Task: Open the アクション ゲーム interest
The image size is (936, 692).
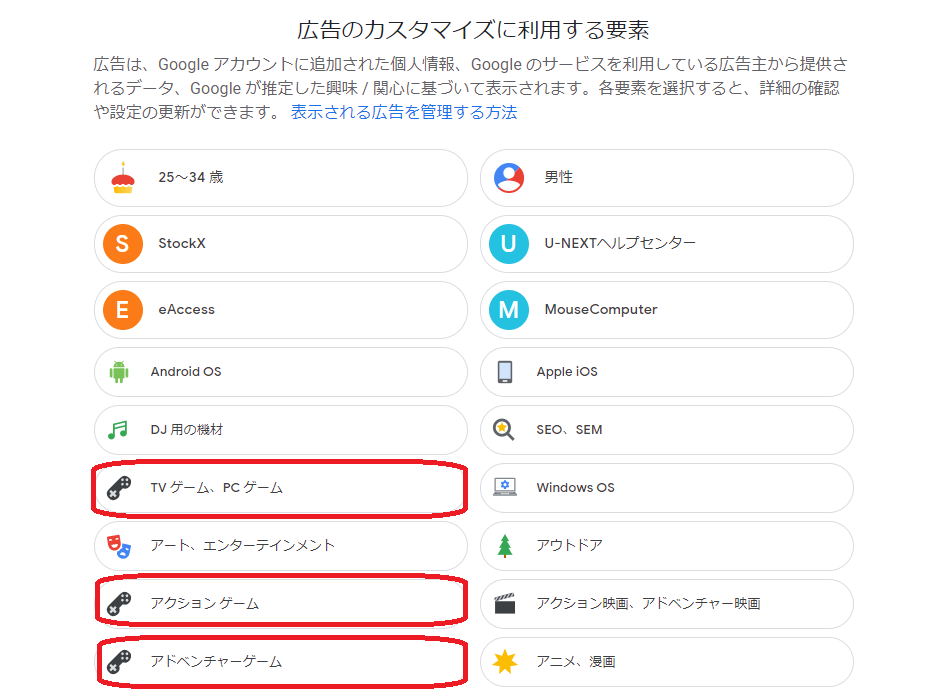Action: pyautogui.click(x=281, y=604)
